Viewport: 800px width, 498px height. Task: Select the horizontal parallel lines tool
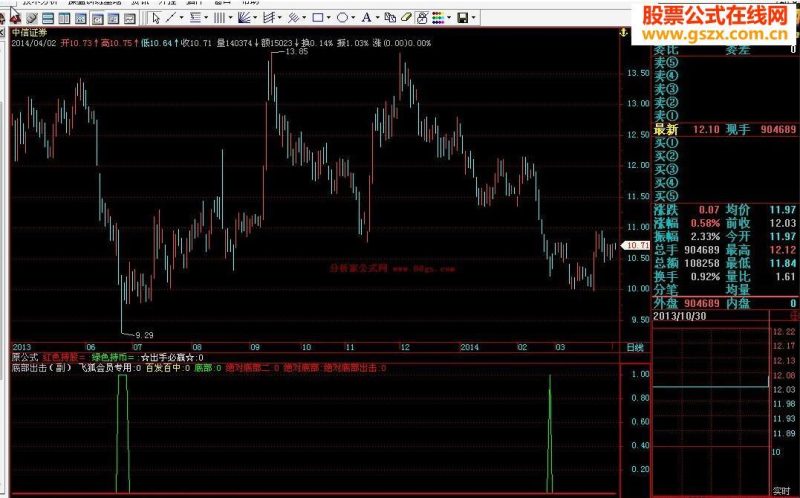195,18
